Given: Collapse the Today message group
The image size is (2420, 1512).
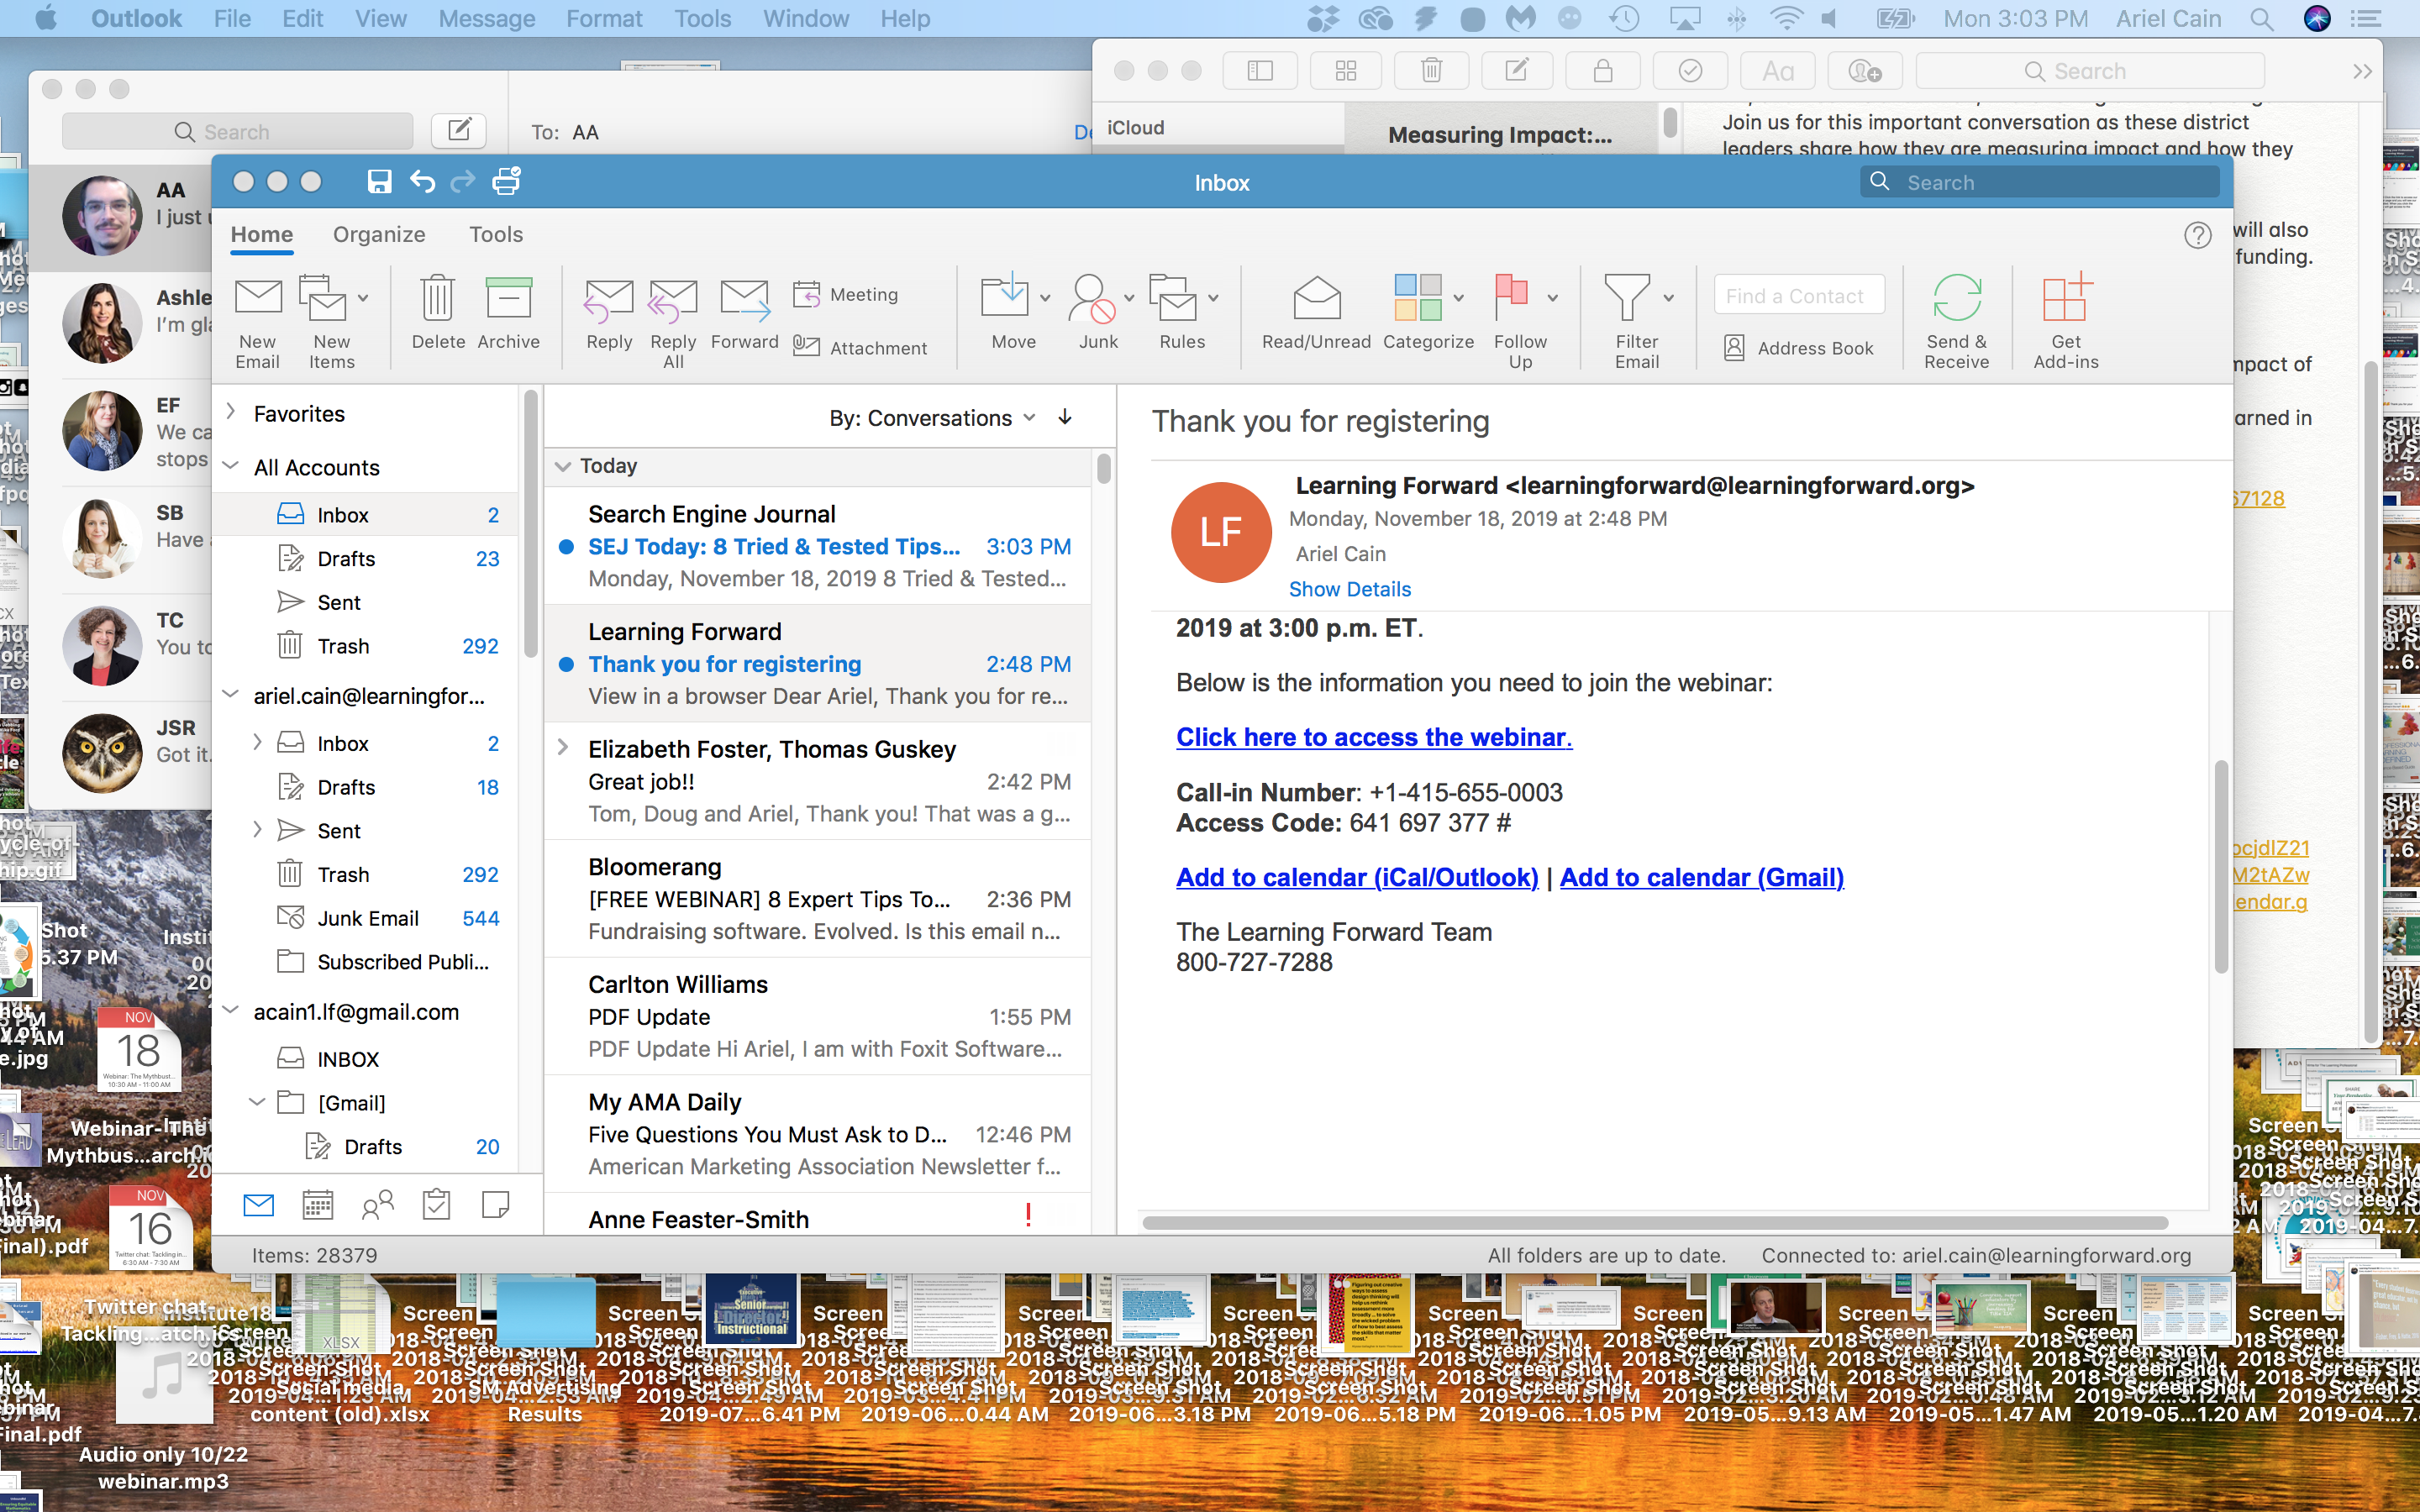Looking at the screenshot, I should tap(563, 466).
